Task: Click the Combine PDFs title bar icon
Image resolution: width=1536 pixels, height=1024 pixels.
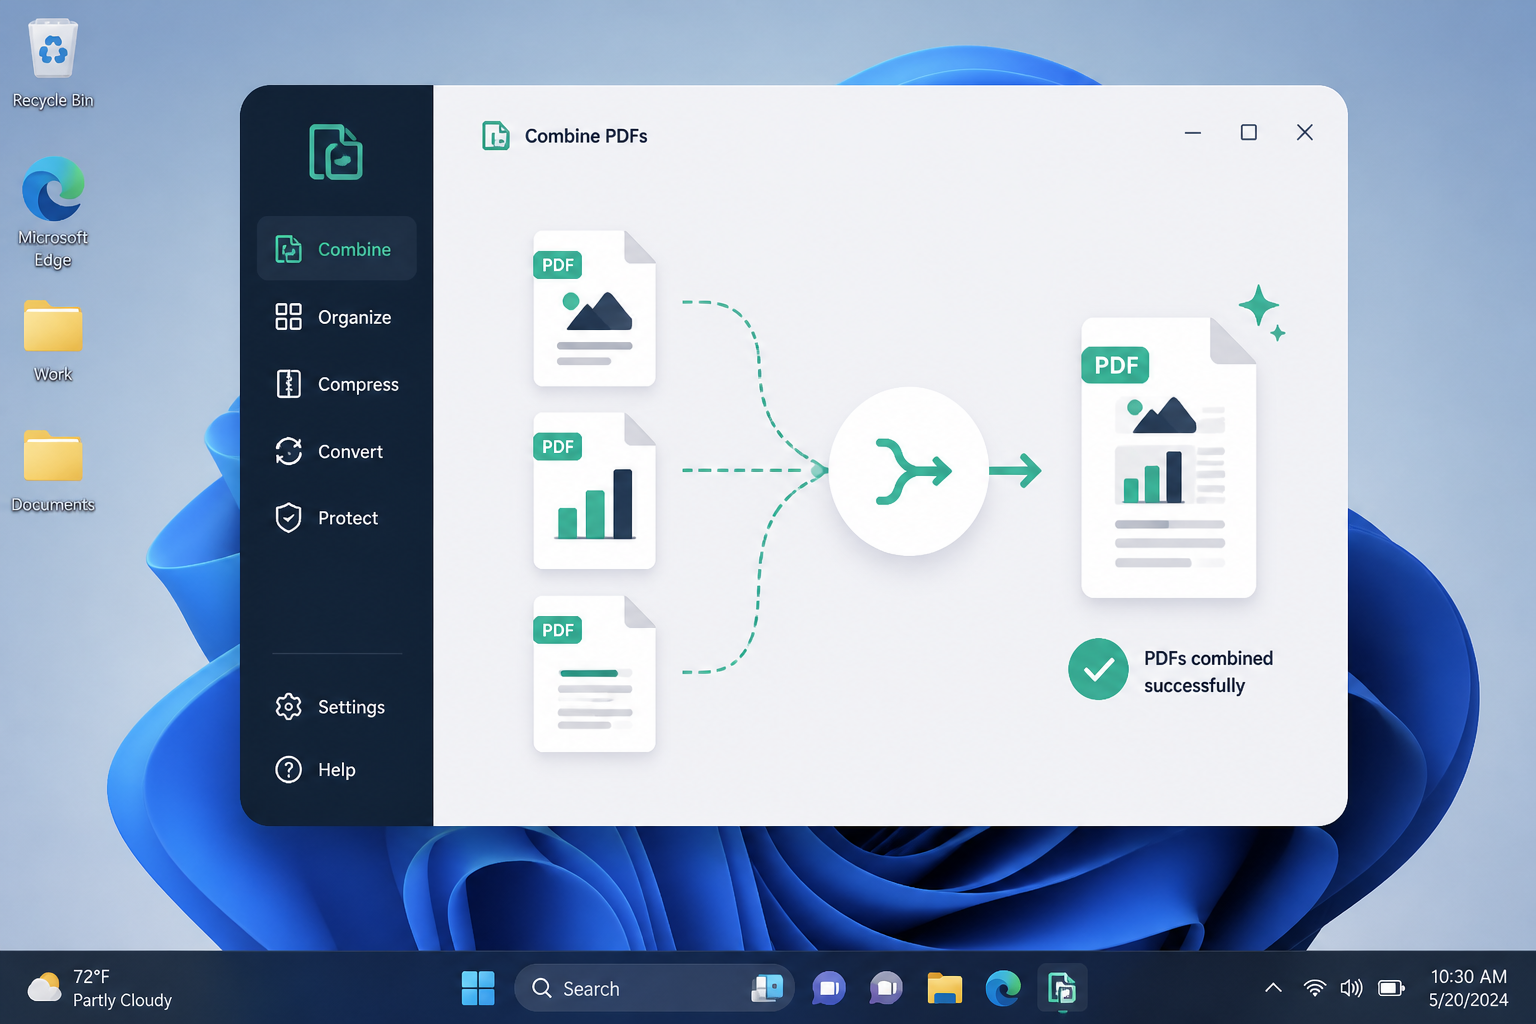Action: click(x=496, y=135)
